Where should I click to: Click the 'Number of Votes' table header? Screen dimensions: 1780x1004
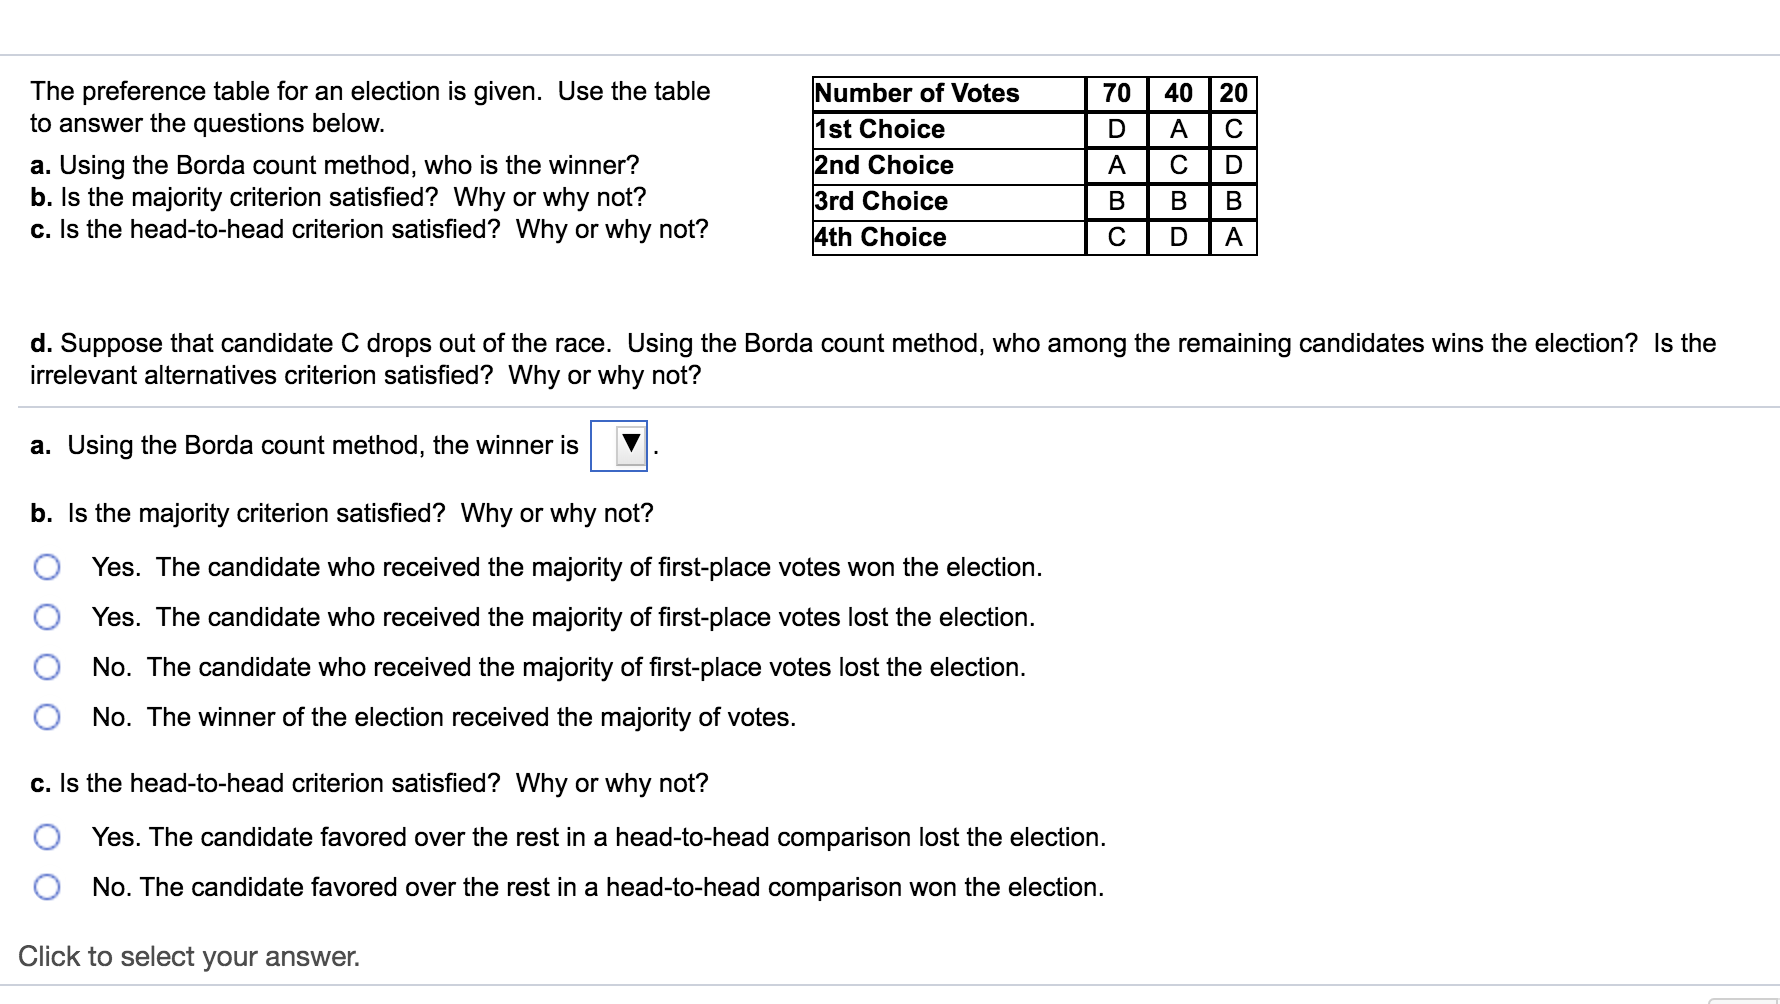917,93
